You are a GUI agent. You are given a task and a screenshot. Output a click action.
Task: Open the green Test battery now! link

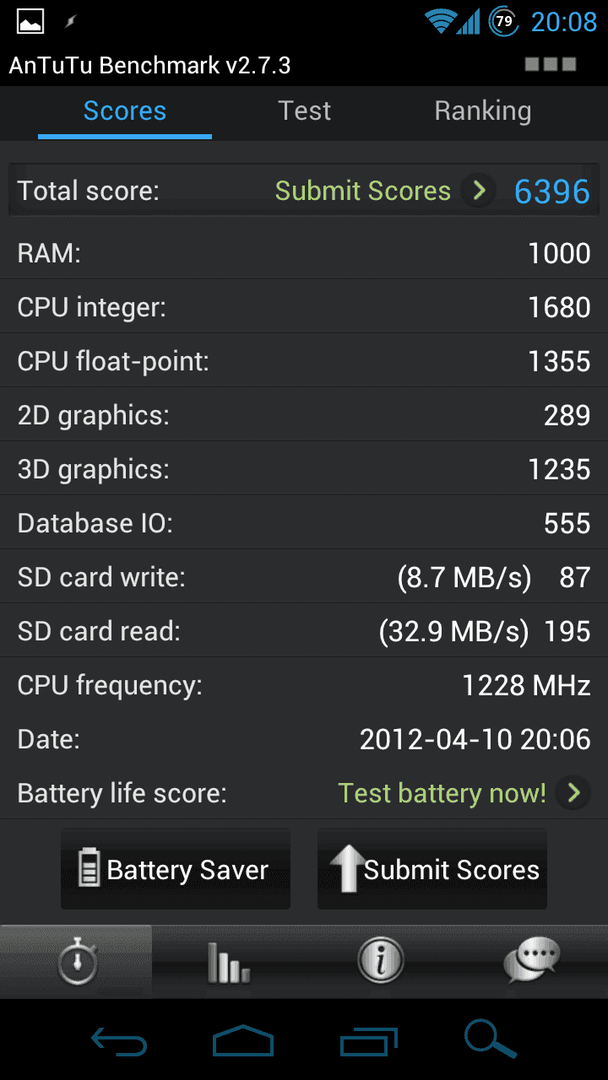(442, 793)
